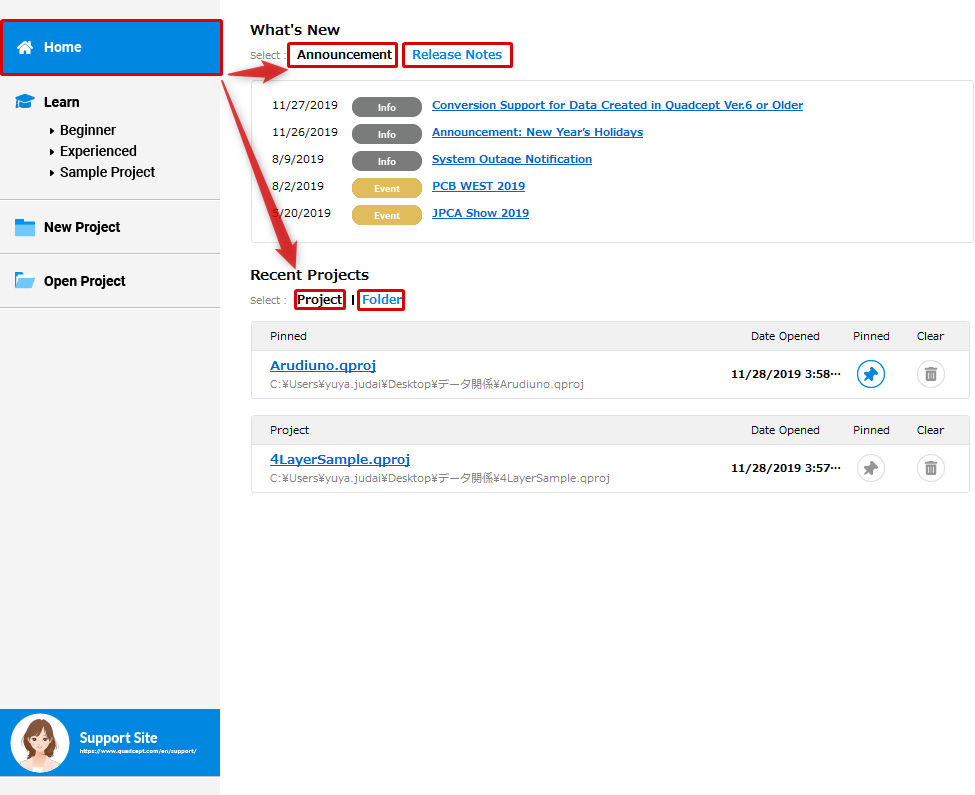
Task: Click the New Project folder icon
Action: pyautogui.click(x=25, y=227)
